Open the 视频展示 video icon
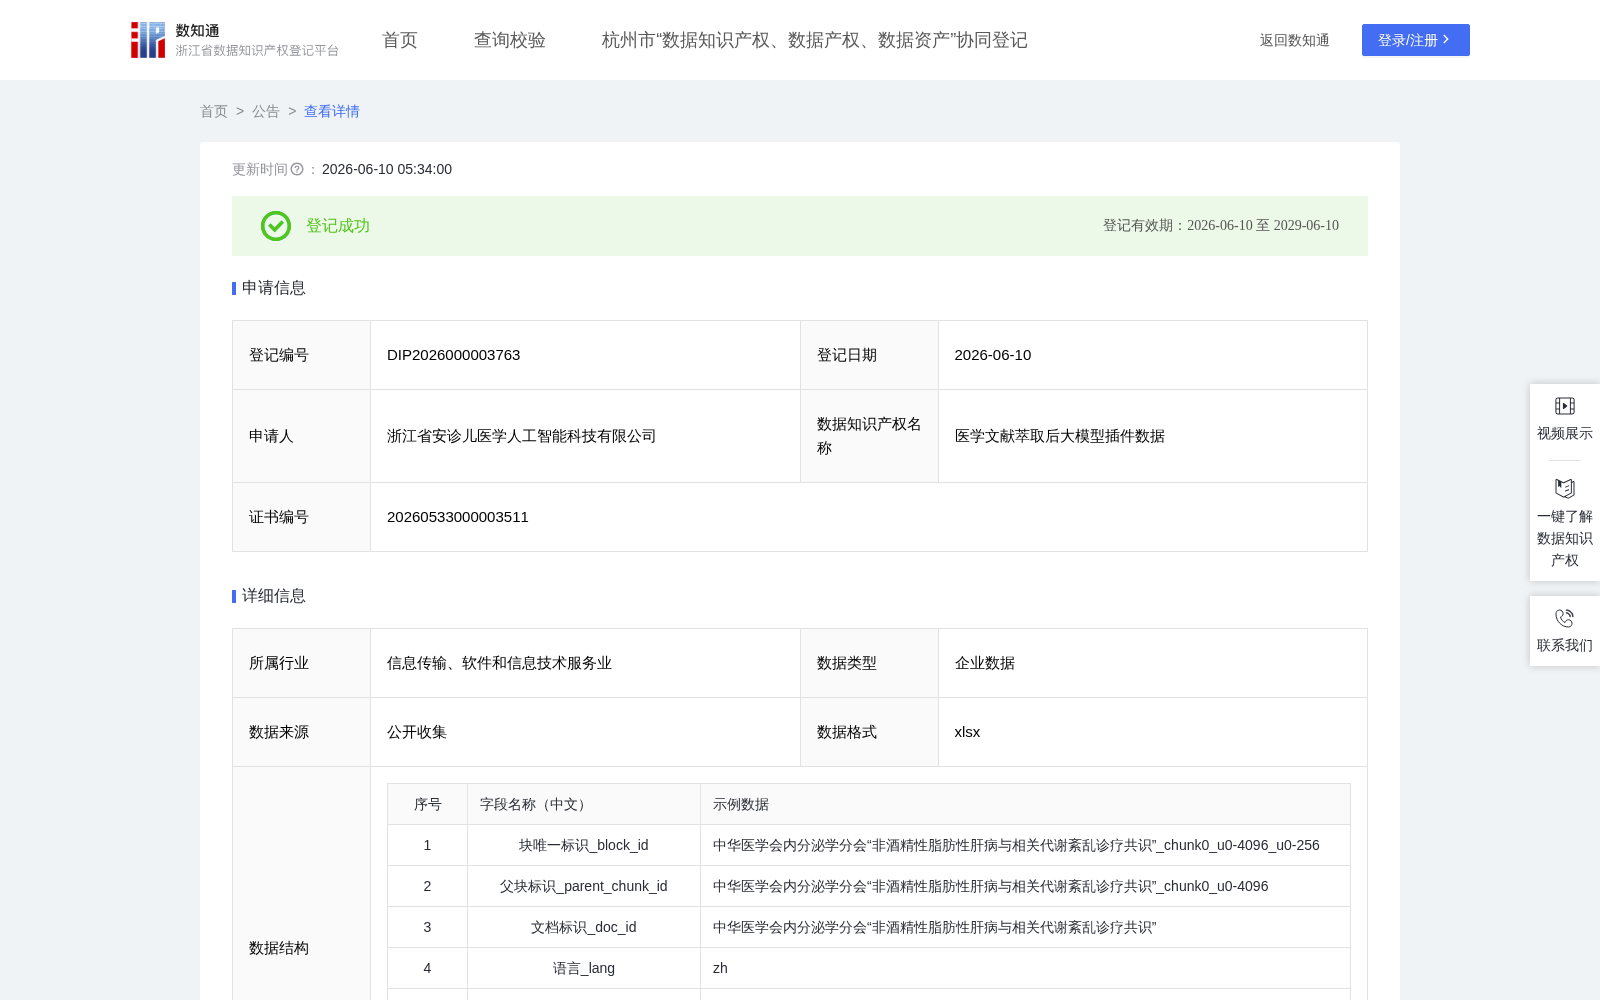Image resolution: width=1600 pixels, height=1000 pixels. (x=1565, y=406)
